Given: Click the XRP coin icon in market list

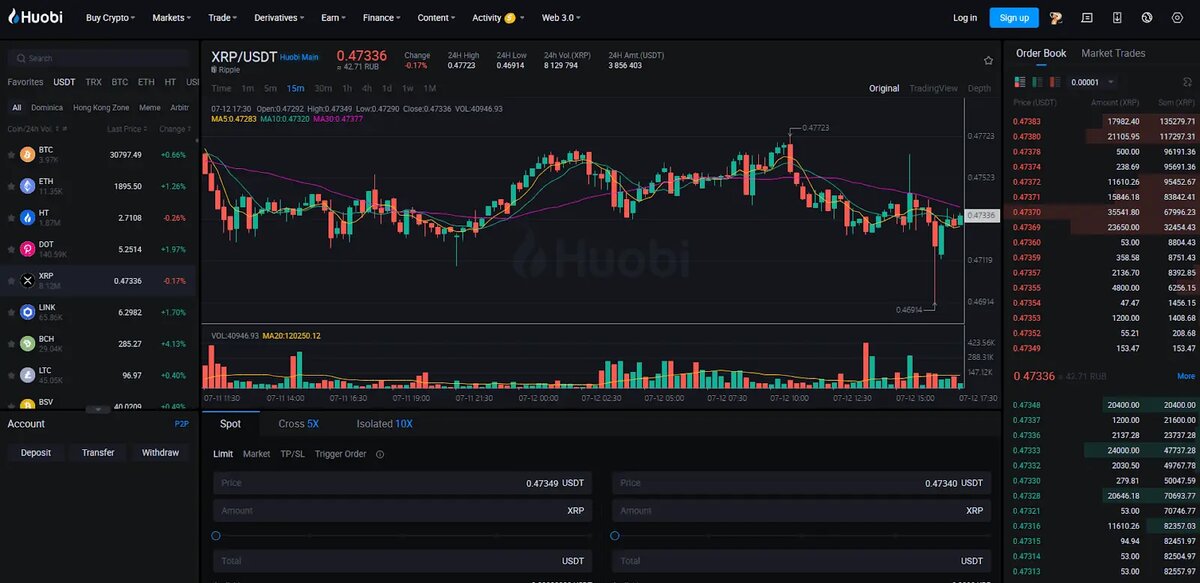Looking at the screenshot, I should pyautogui.click(x=26, y=280).
